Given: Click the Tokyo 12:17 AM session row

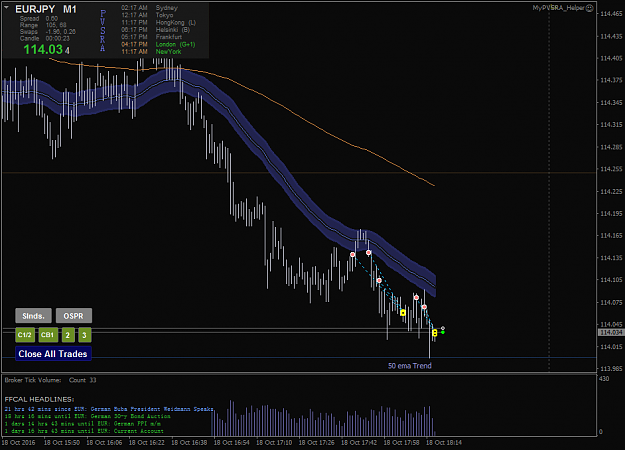Looking at the screenshot, I should (x=147, y=15).
